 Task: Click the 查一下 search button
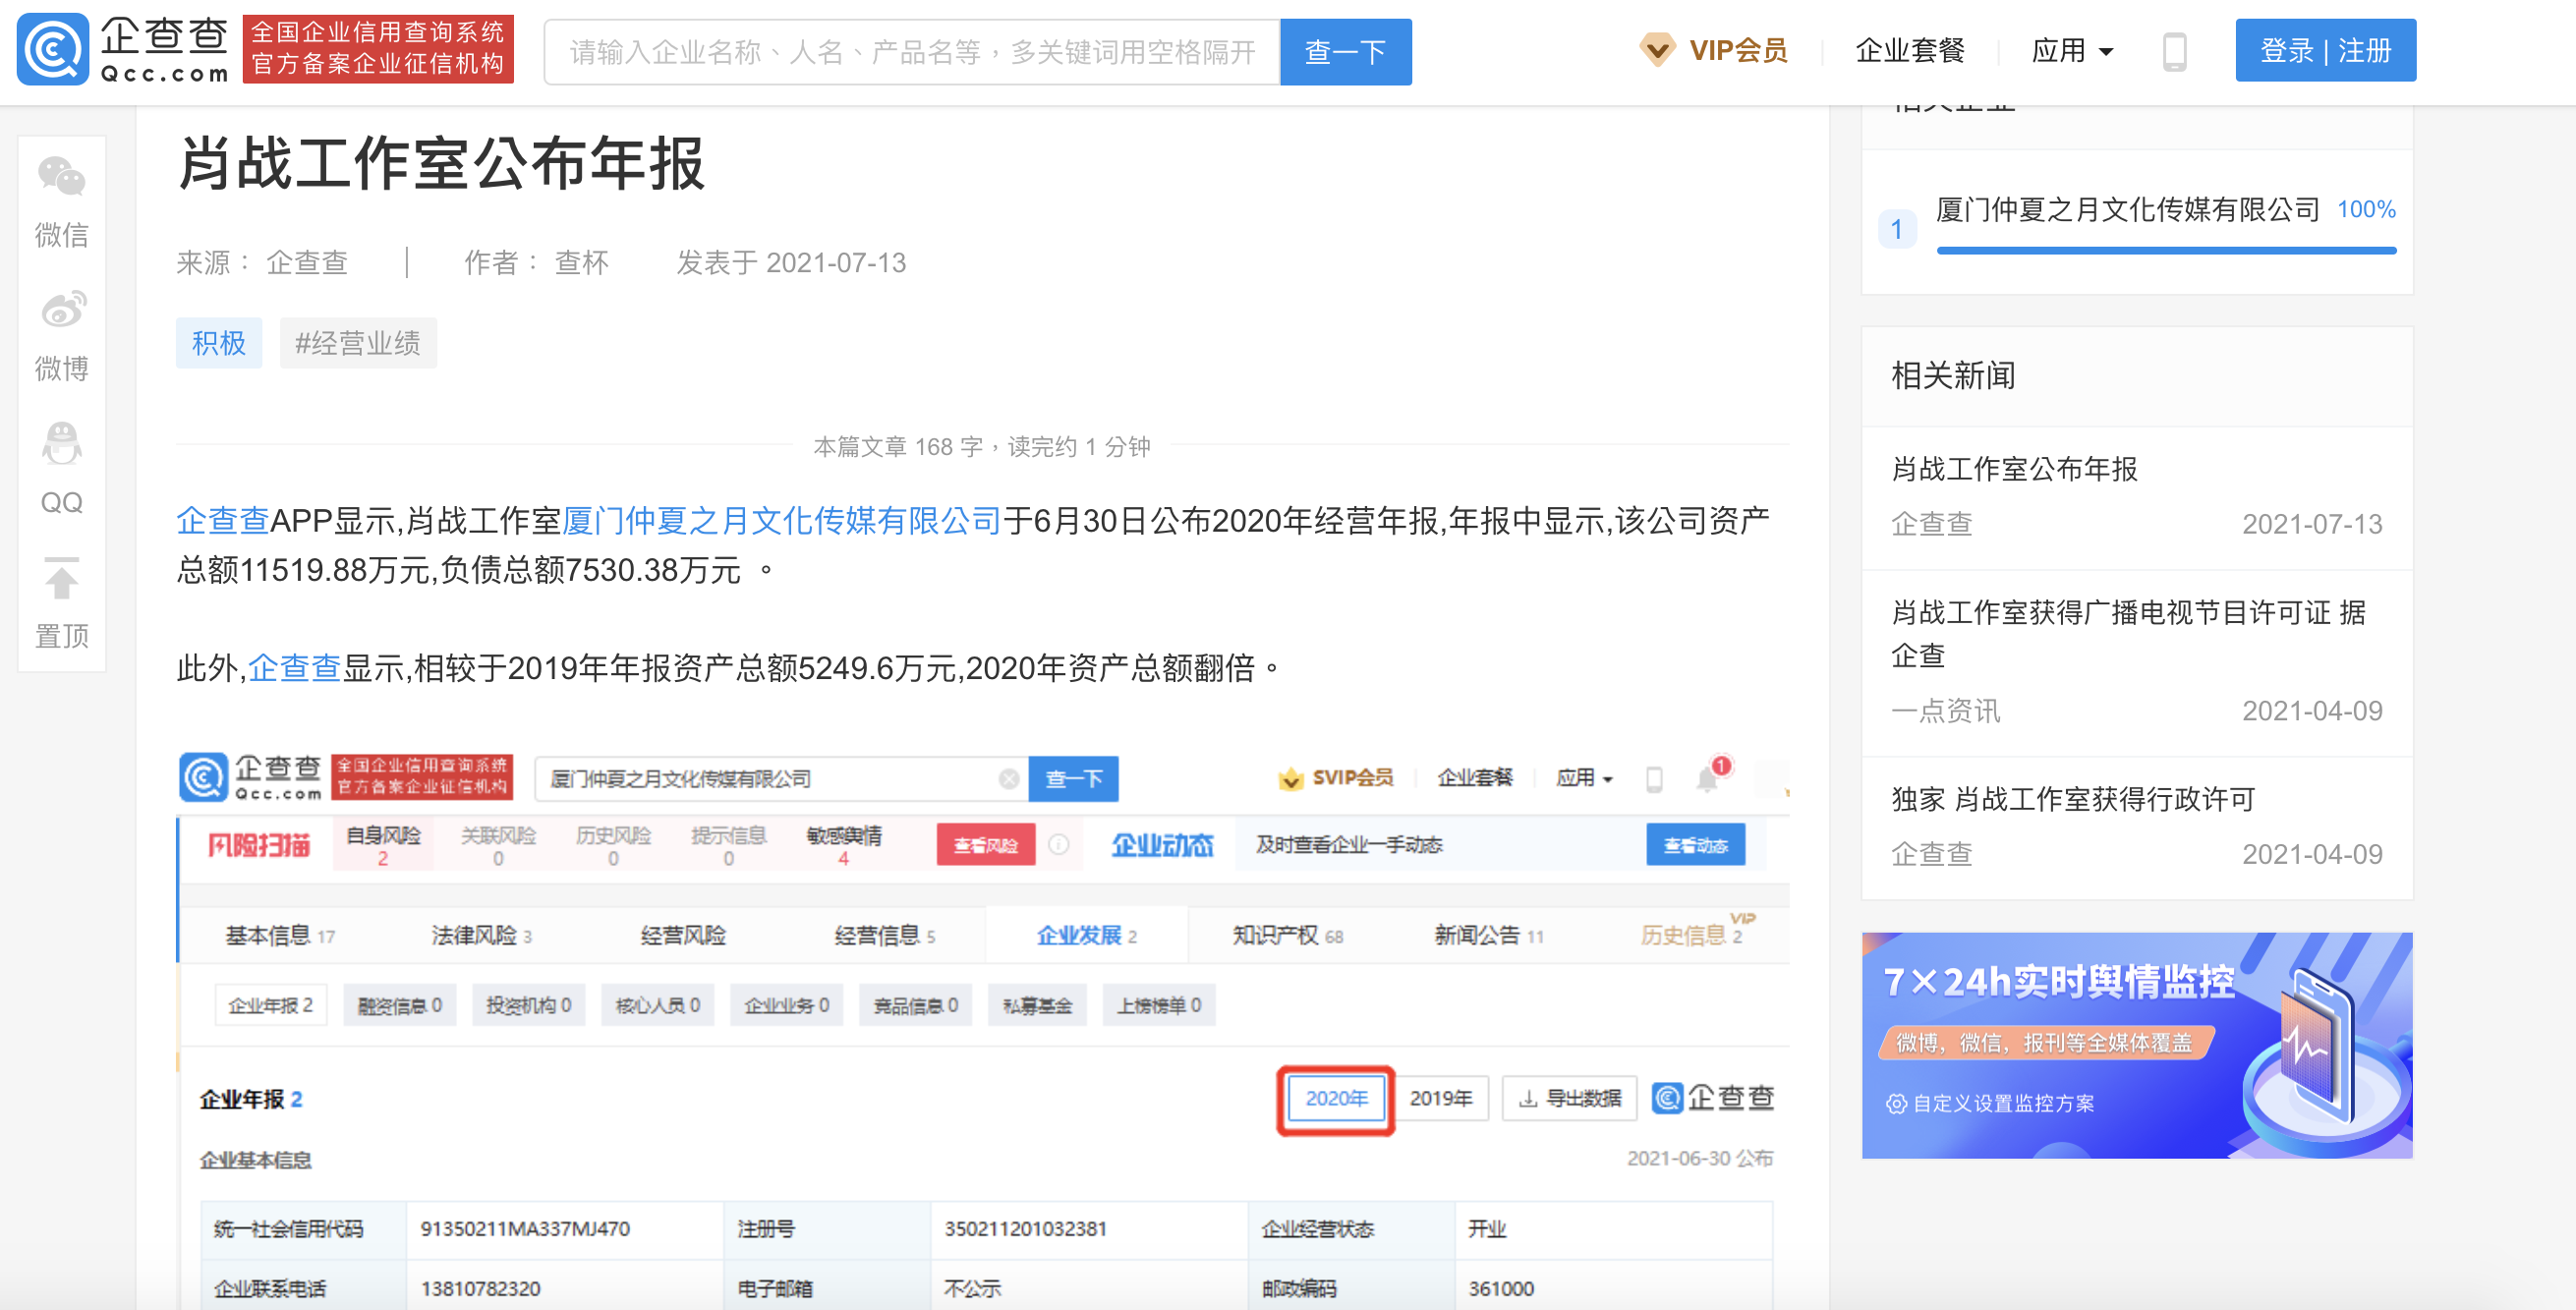tap(1345, 52)
